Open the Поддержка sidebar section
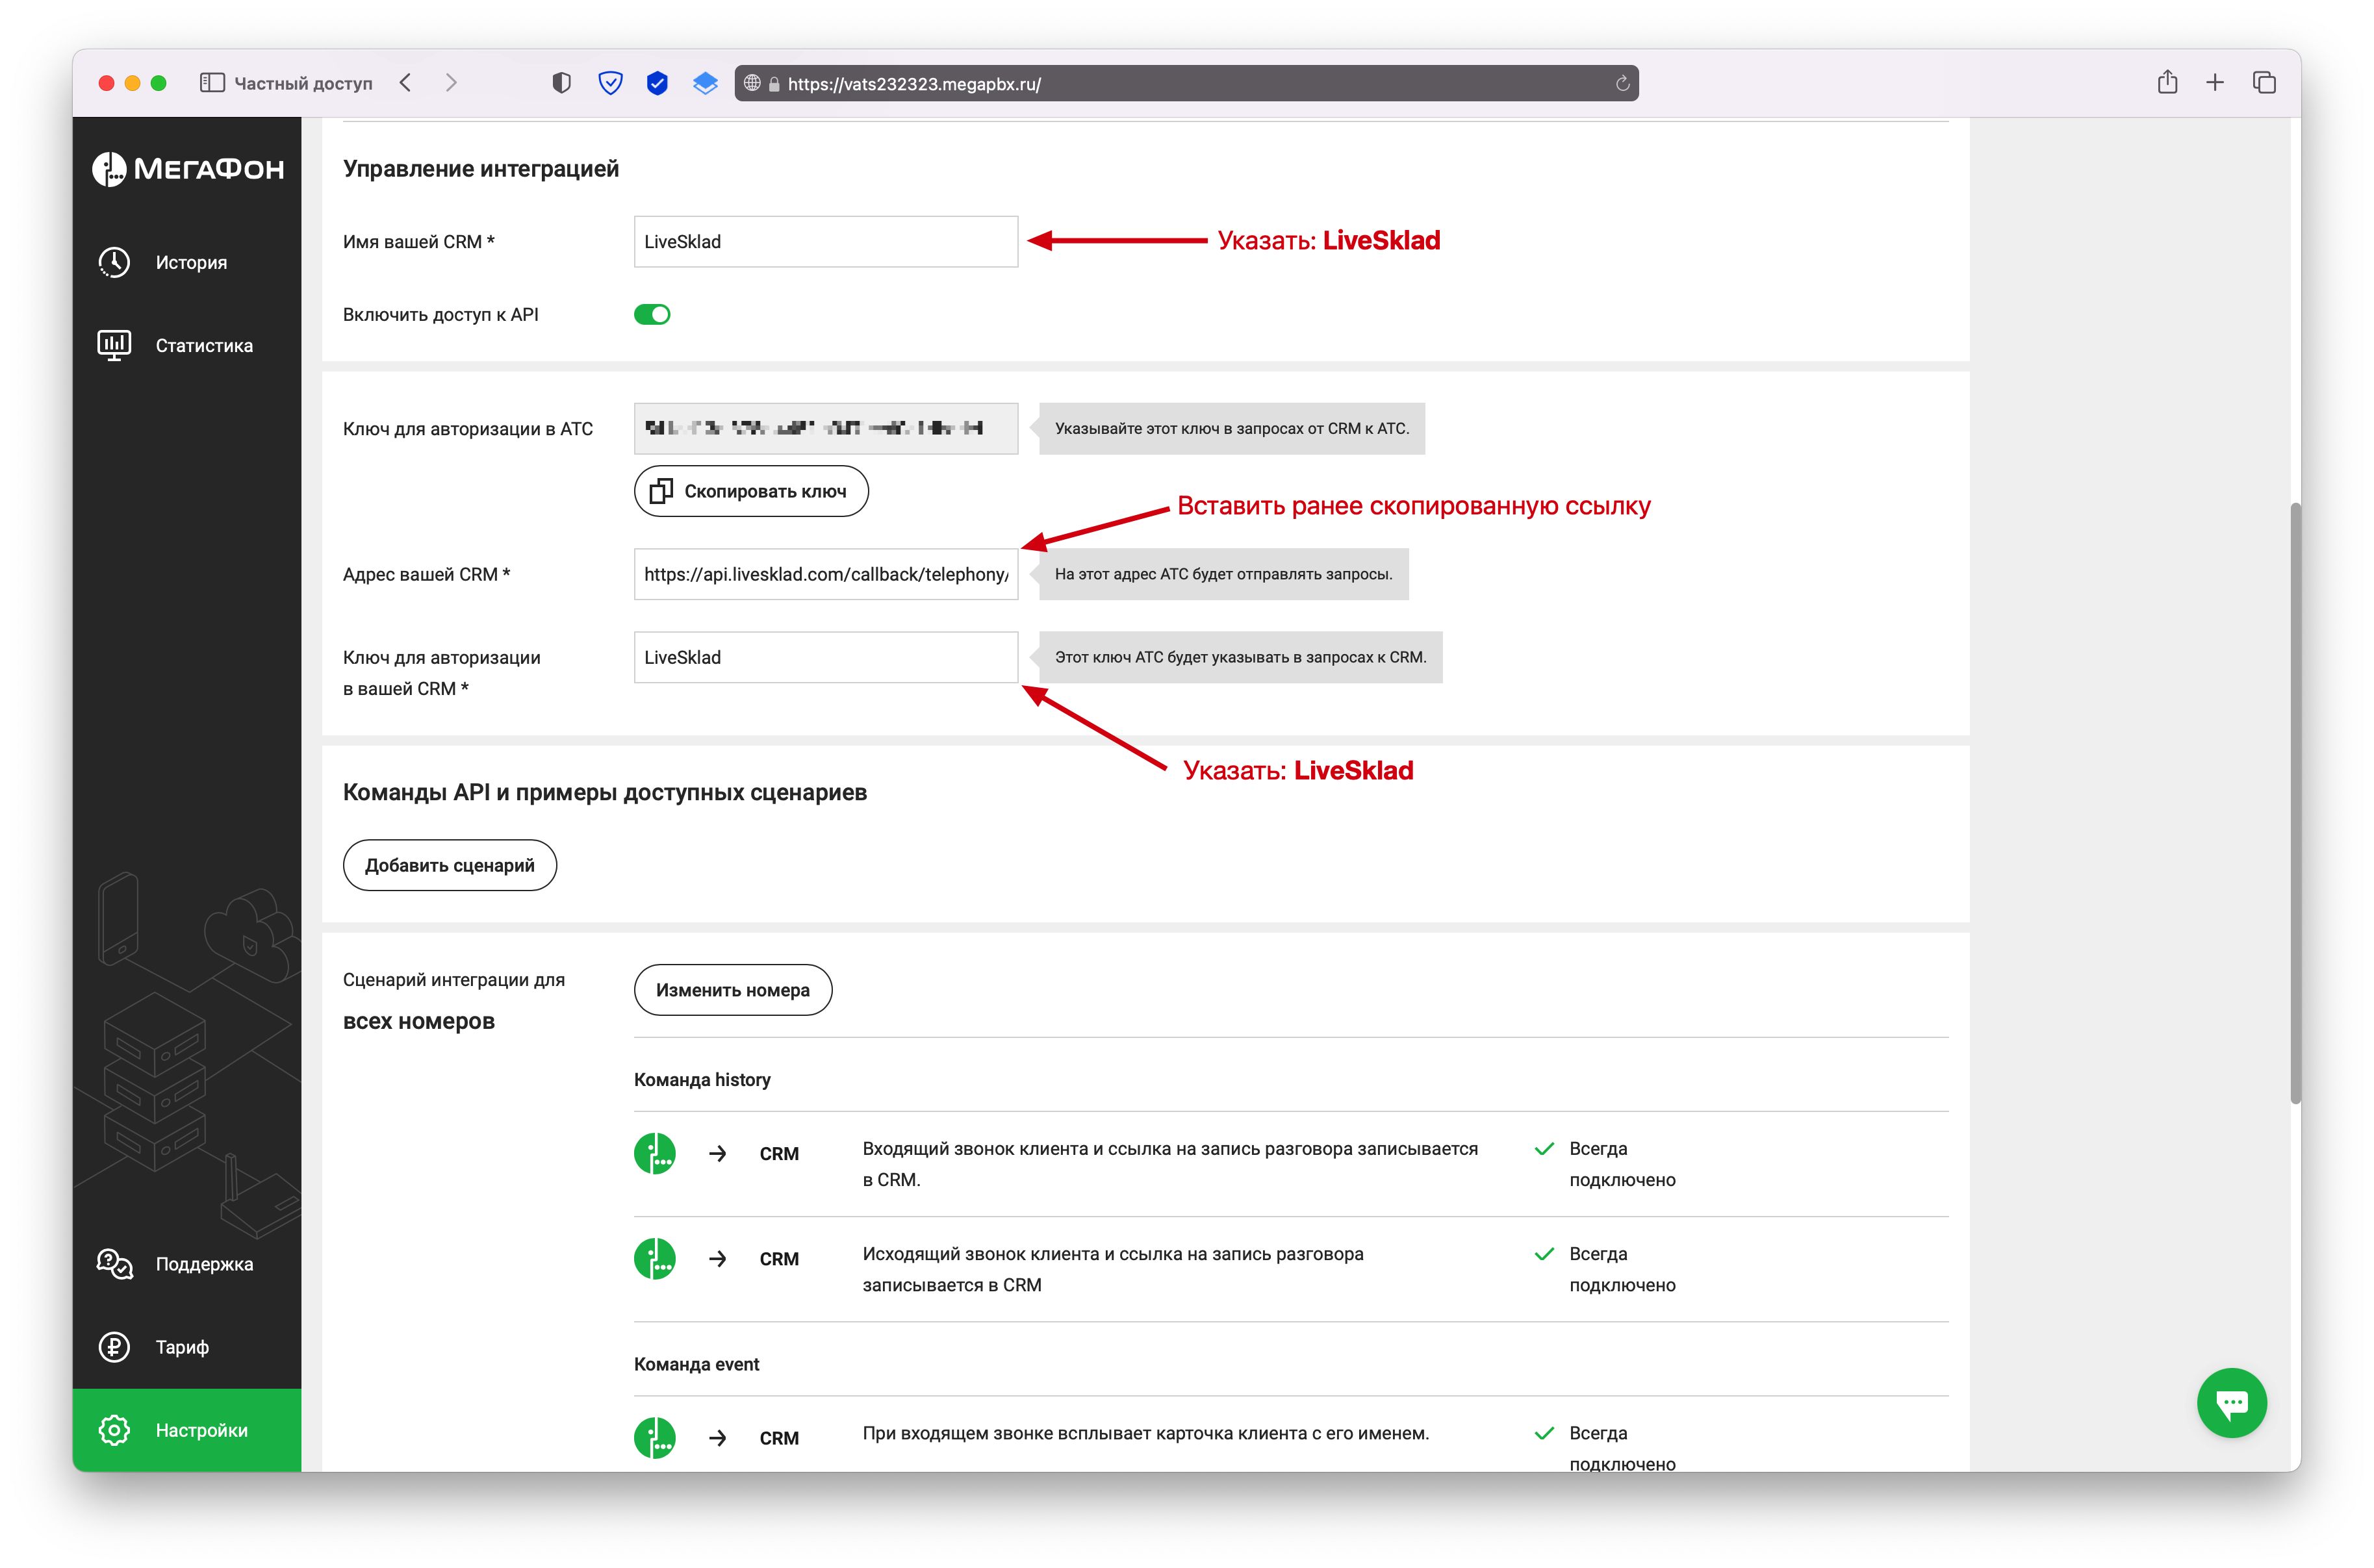This screenshot has width=2374, height=1568. coord(187,1264)
